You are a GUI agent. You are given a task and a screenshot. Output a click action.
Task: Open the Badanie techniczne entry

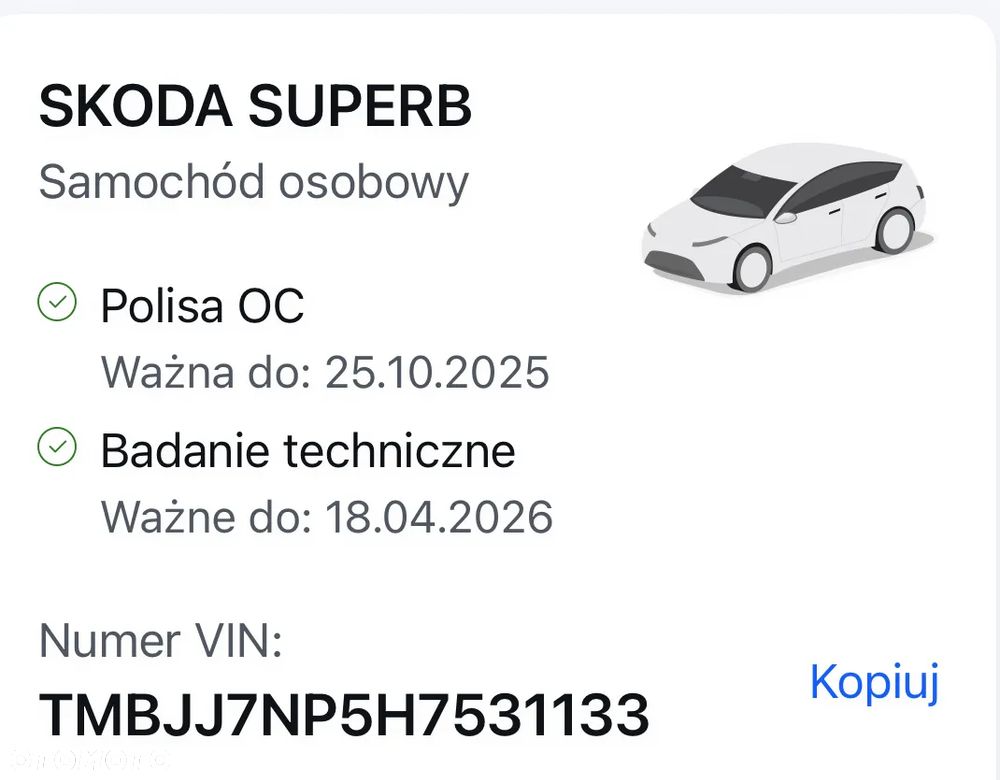click(308, 450)
